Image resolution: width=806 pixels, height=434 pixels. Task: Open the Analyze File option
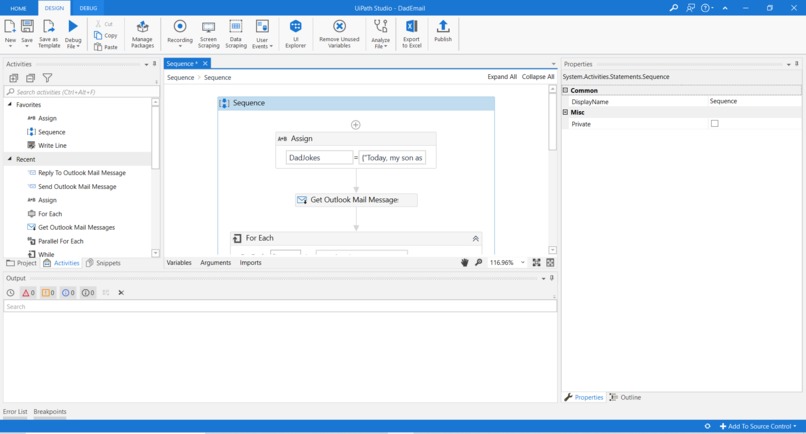(380, 34)
